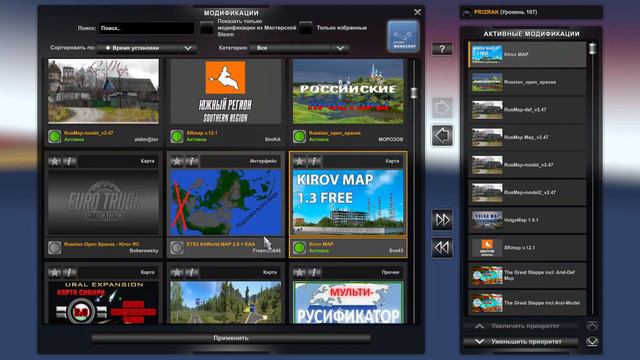Enable the Russian Open Spaces - Kirov RC mod indicator
The image size is (640, 360).
coord(55,247)
